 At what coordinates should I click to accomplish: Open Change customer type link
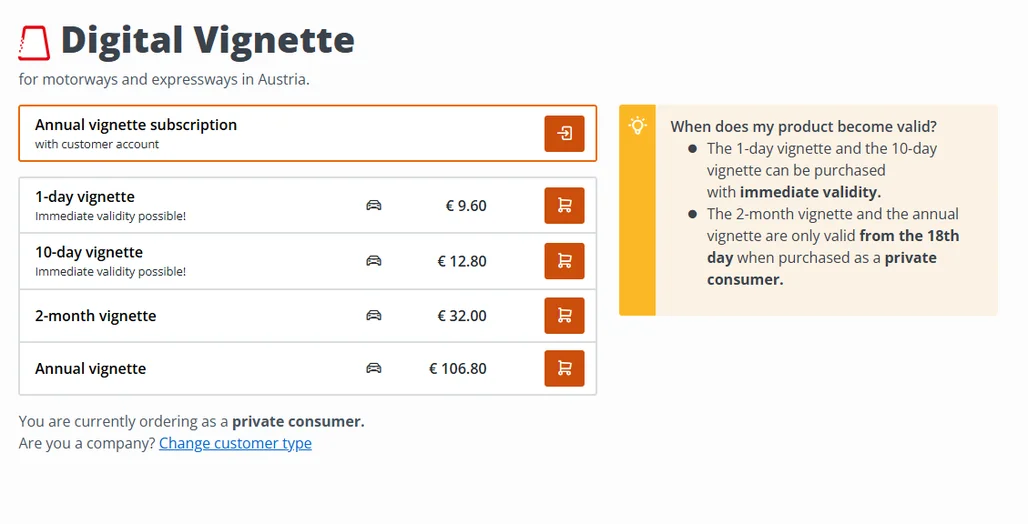[x=235, y=443]
